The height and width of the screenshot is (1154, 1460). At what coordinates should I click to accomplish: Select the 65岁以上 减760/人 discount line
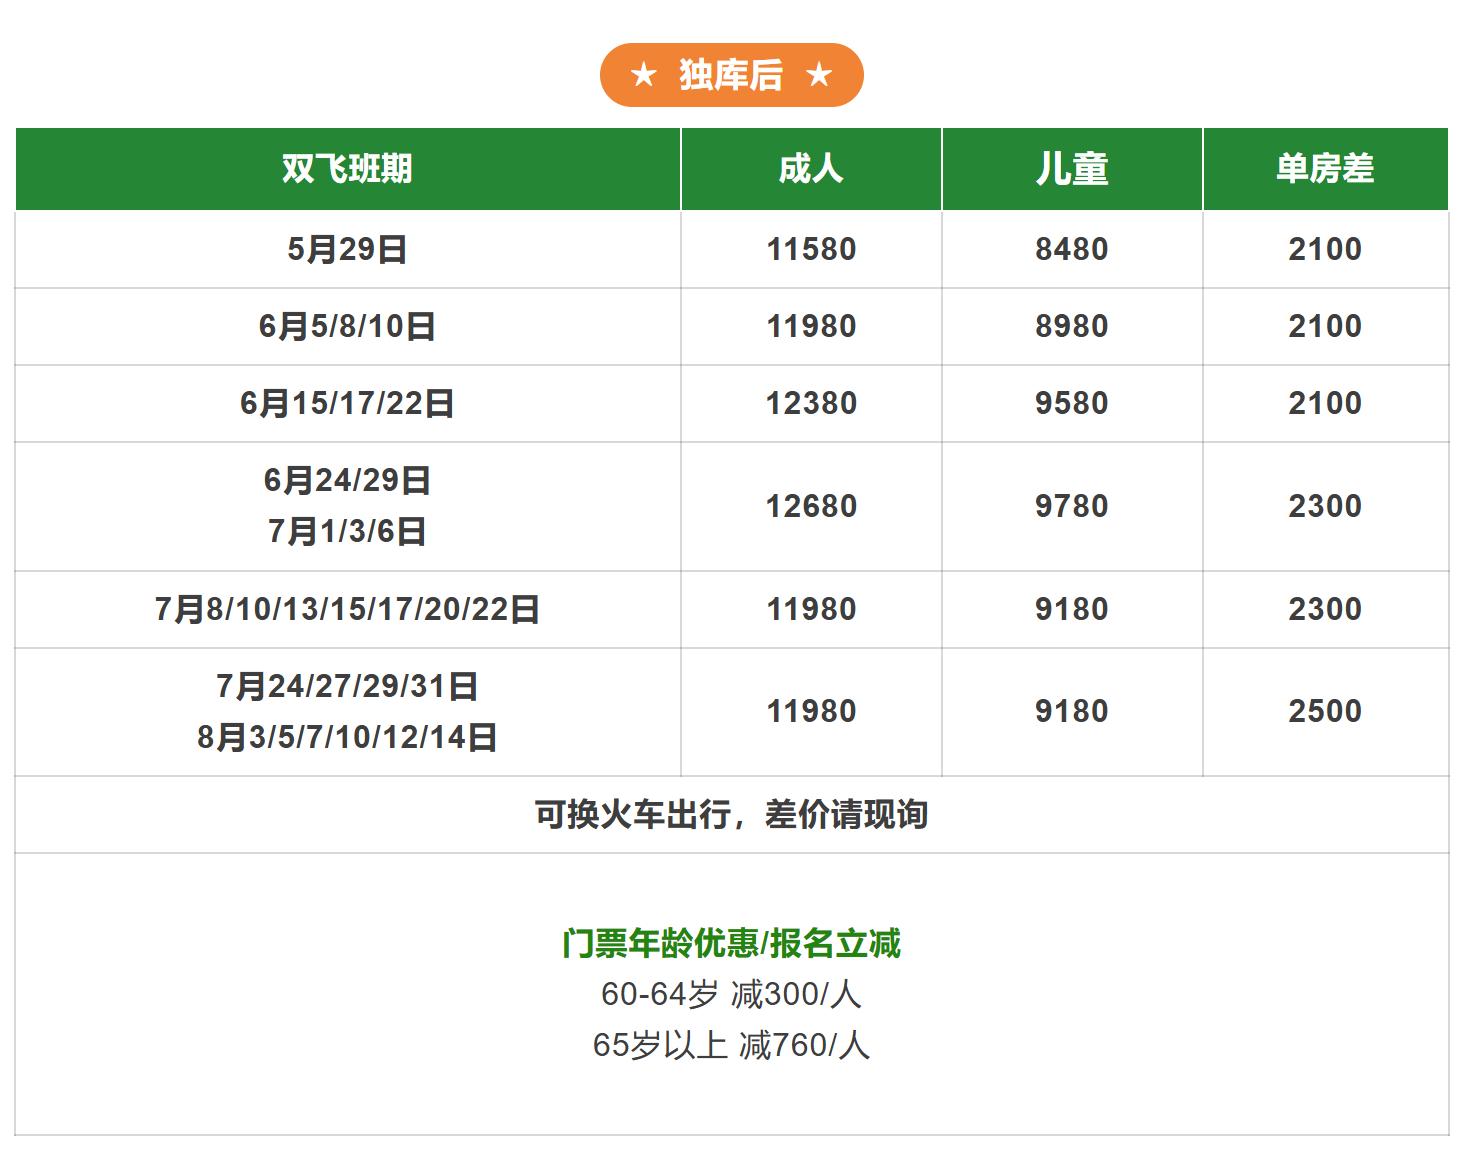click(x=731, y=1045)
